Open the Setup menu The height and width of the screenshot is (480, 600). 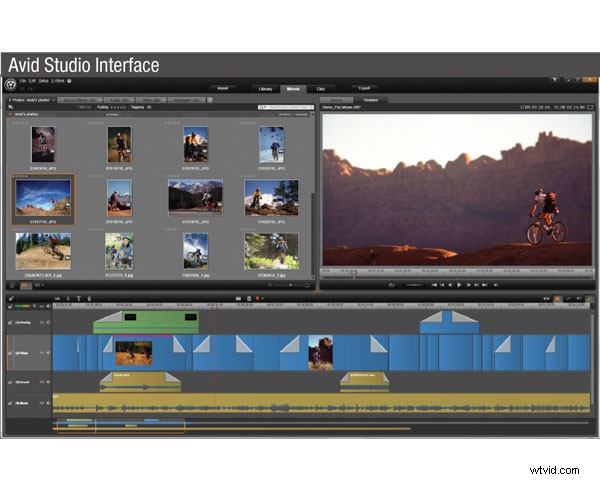[x=43, y=81]
